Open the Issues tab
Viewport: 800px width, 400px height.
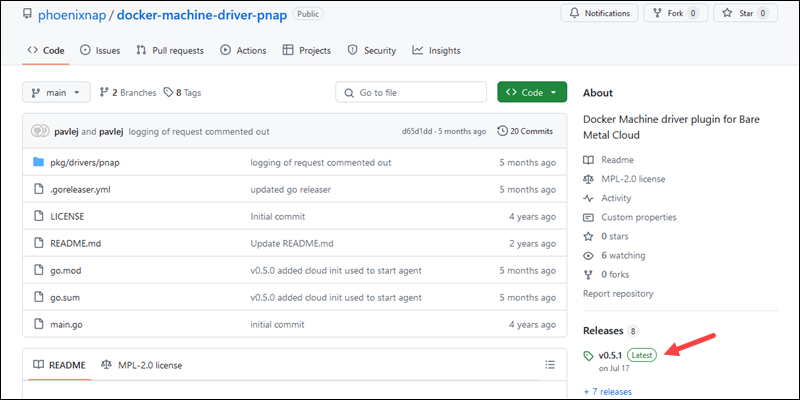pos(100,51)
